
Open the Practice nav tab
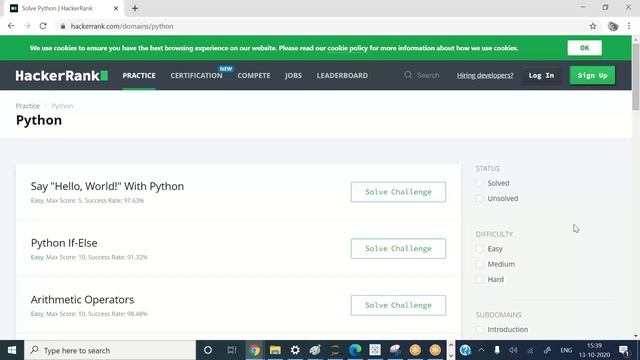coord(139,76)
